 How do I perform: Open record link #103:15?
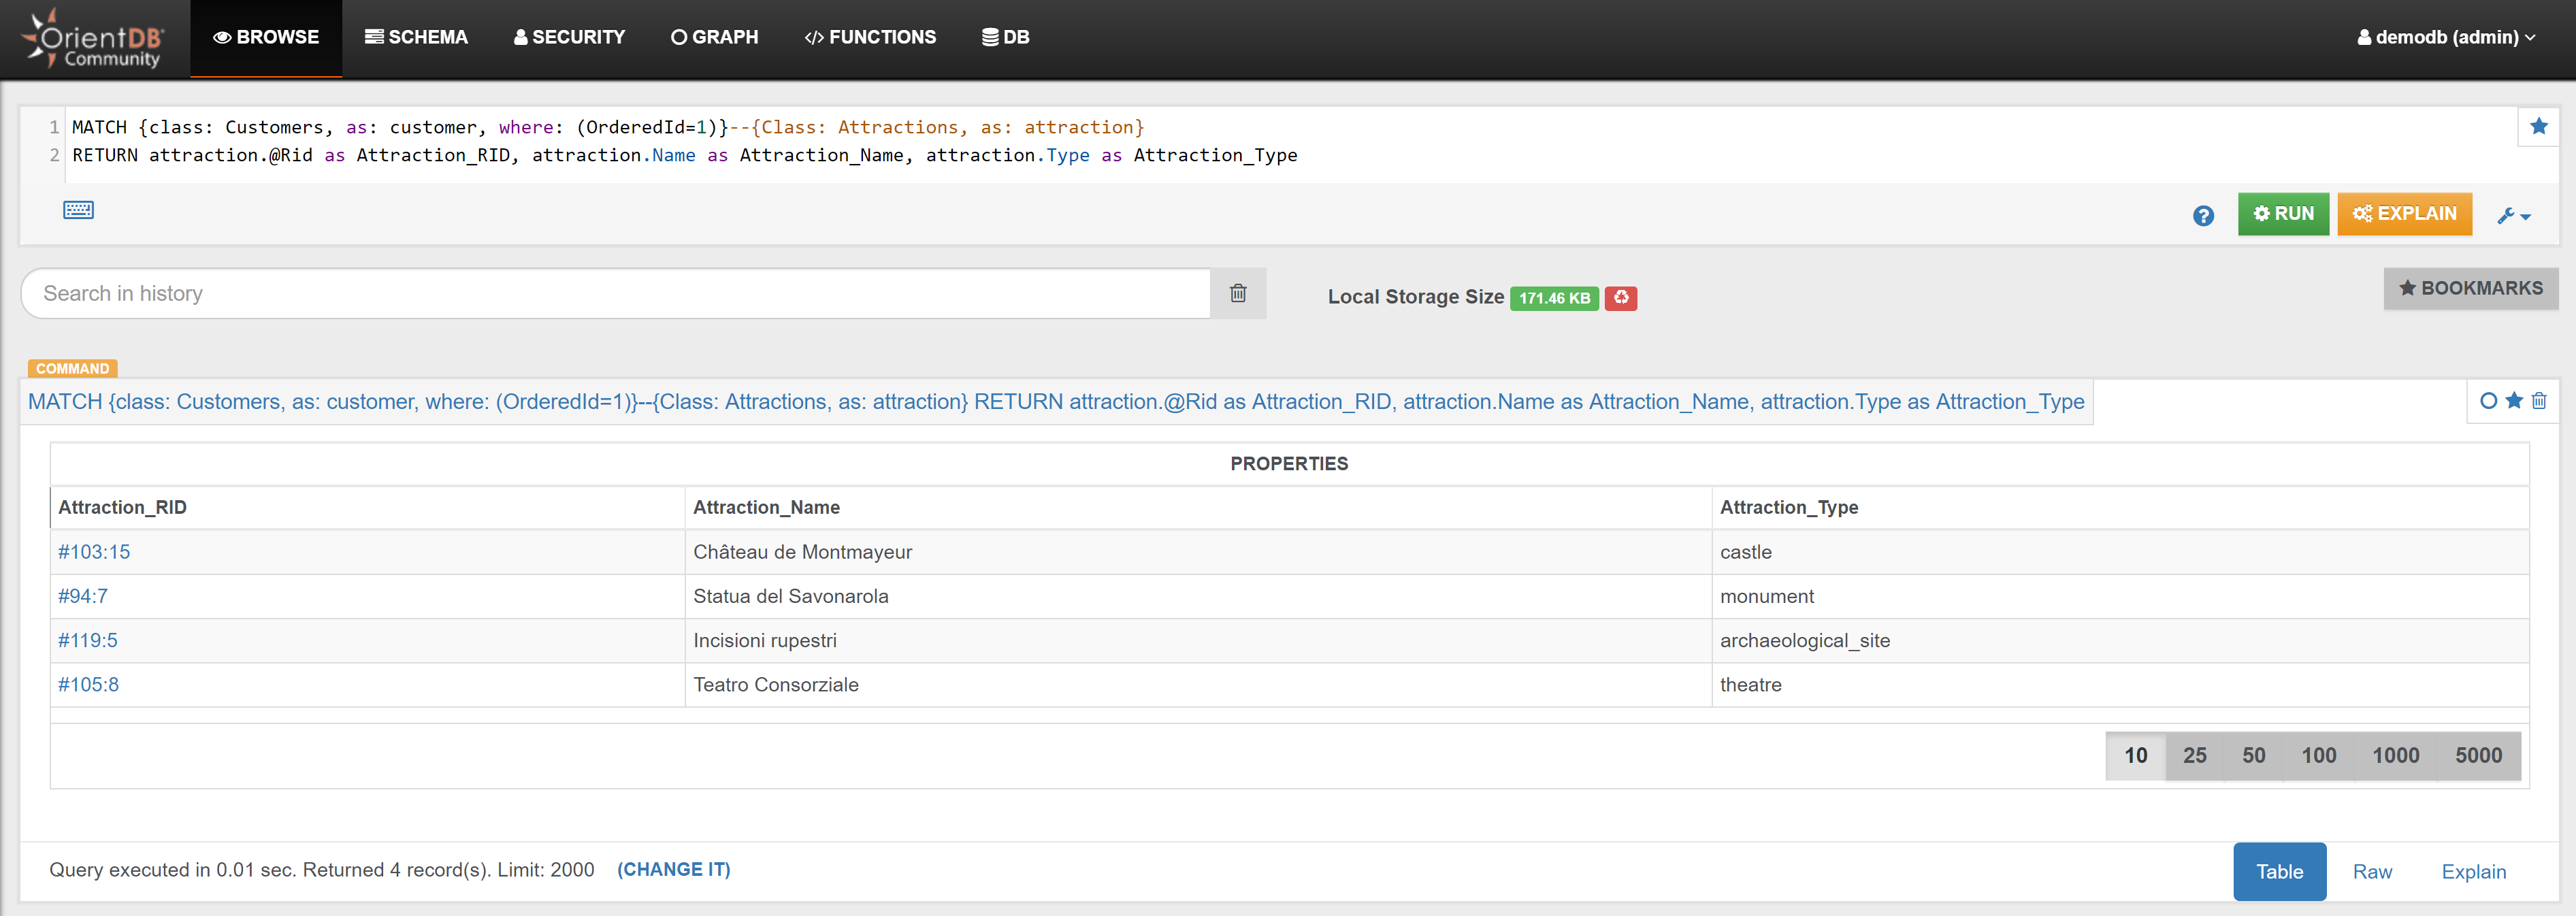click(94, 552)
